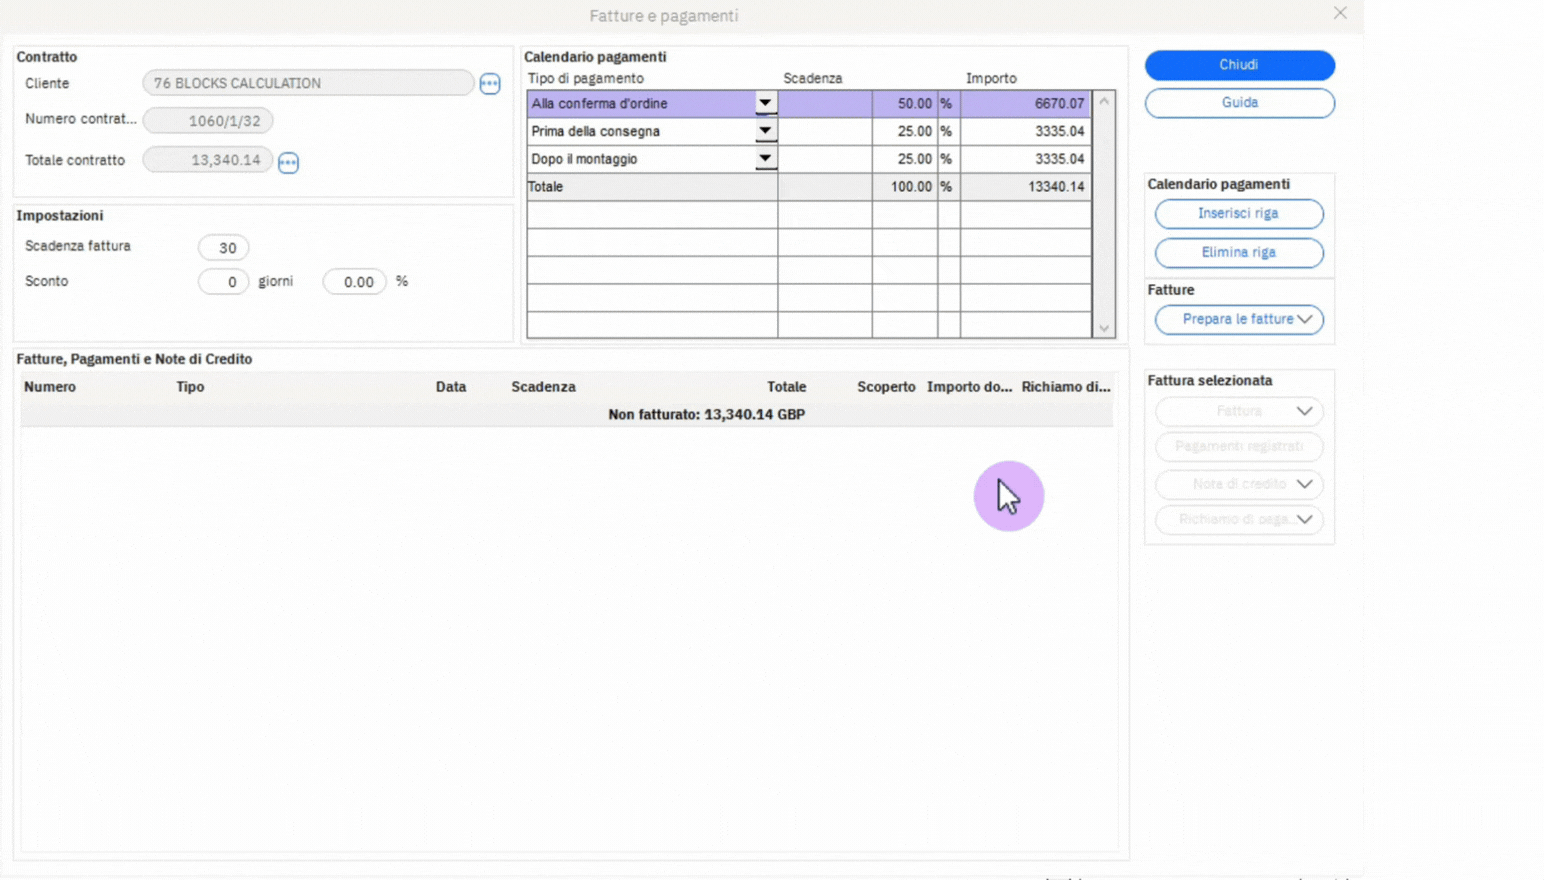This screenshot has height=880, width=1544.
Task: Close the Fatture e pagamenti window
Action: pyautogui.click(x=1339, y=13)
